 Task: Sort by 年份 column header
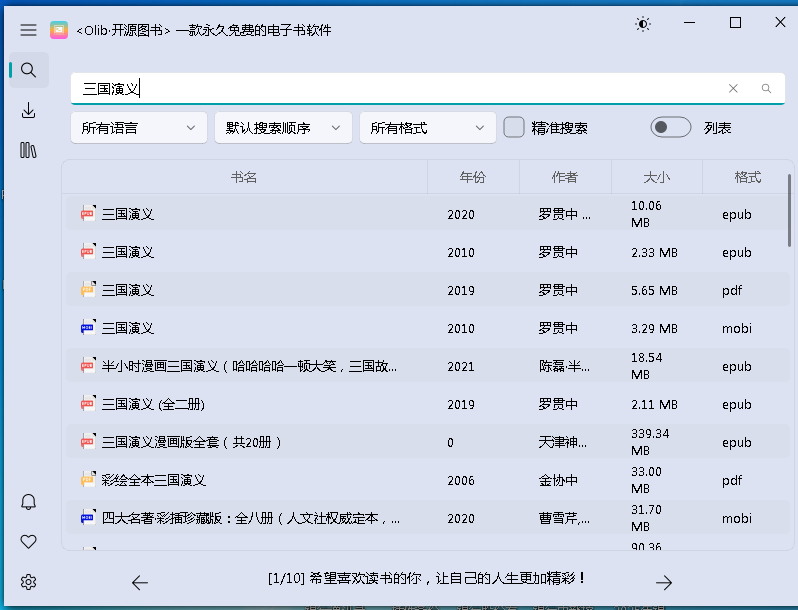pos(473,177)
